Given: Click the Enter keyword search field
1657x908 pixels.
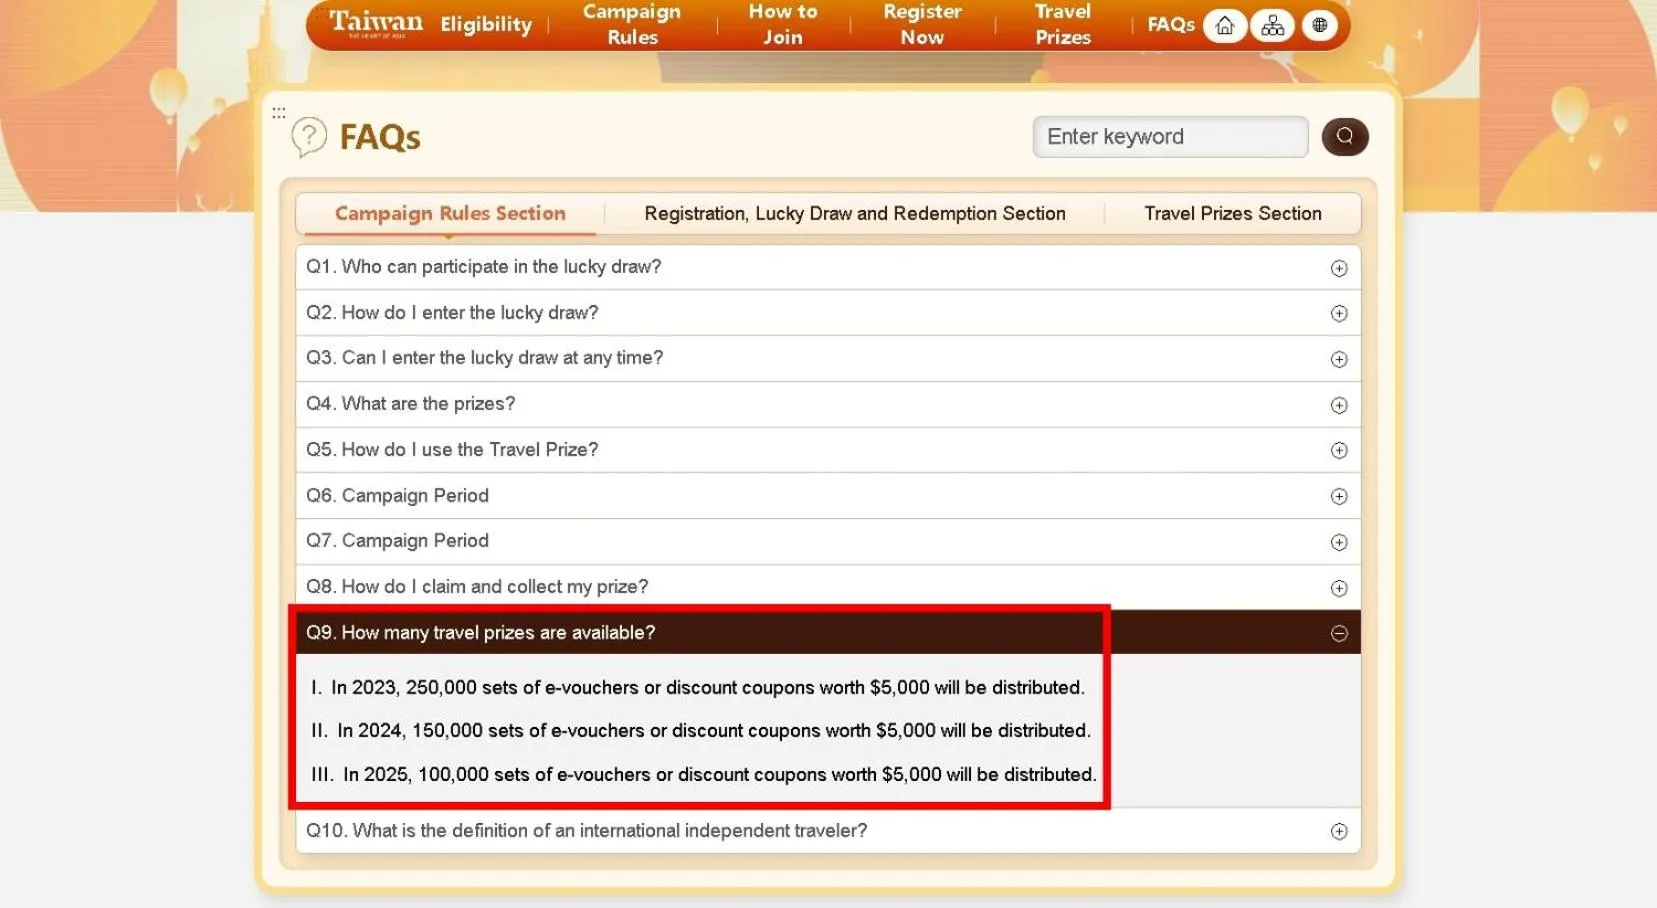Looking at the screenshot, I should point(1169,137).
